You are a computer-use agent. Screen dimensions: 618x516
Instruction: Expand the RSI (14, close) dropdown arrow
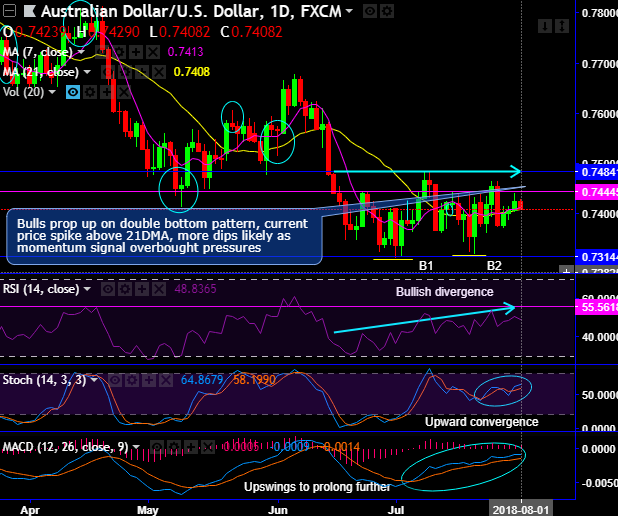pos(87,289)
